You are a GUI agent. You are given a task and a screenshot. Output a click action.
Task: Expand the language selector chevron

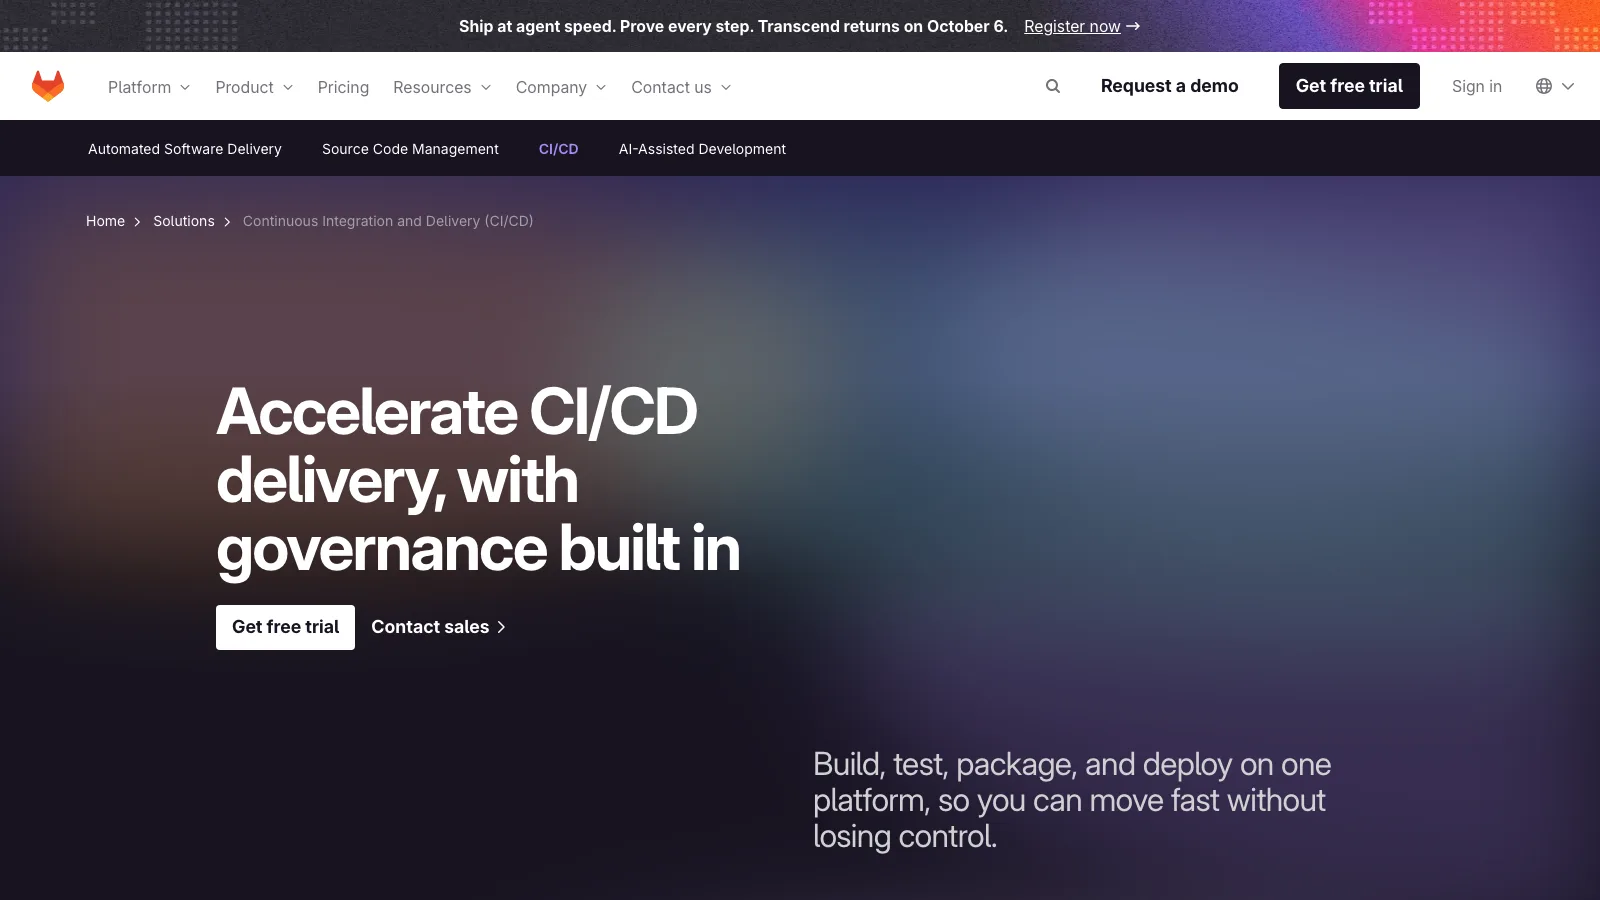click(x=1568, y=86)
